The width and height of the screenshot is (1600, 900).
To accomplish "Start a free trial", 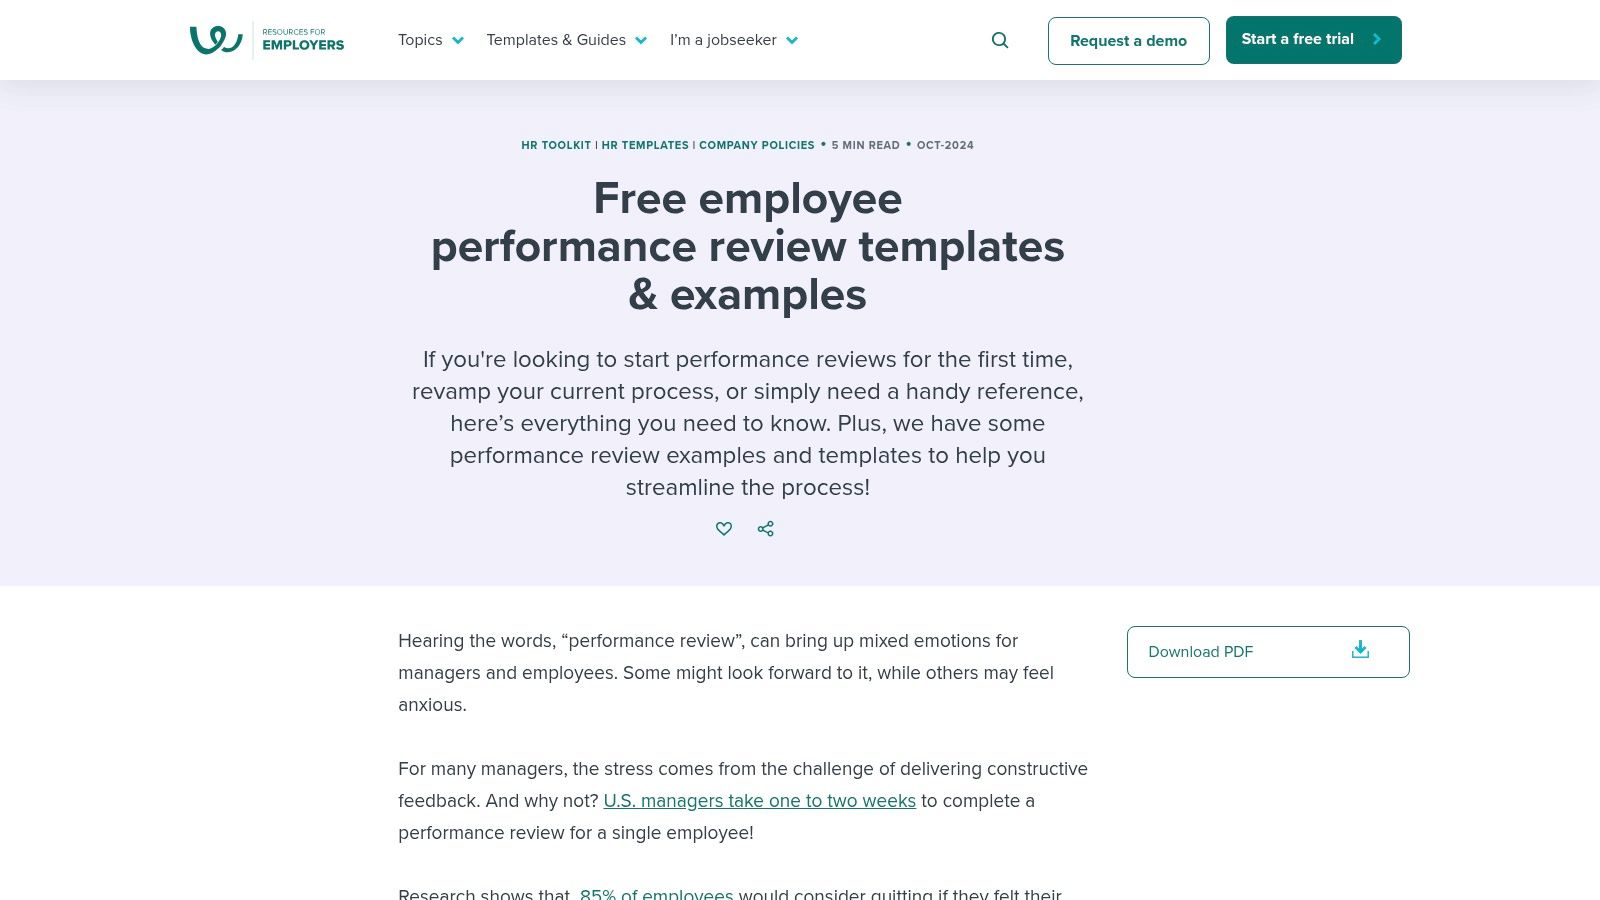I will (1297, 39).
